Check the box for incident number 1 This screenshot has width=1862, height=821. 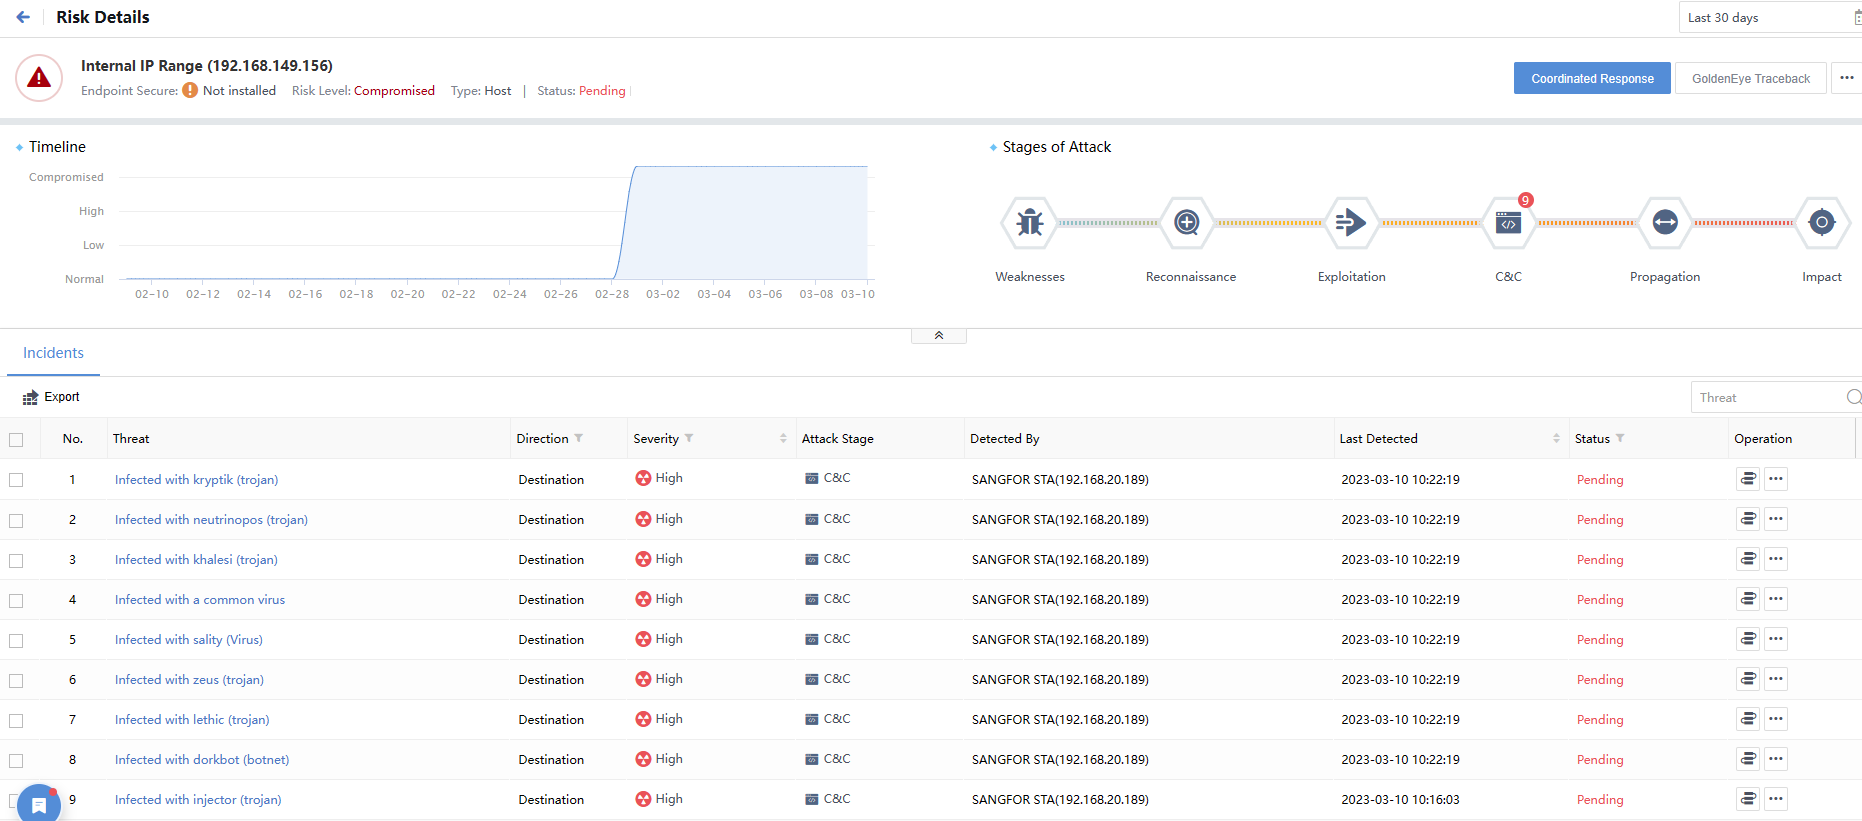click(x=16, y=480)
